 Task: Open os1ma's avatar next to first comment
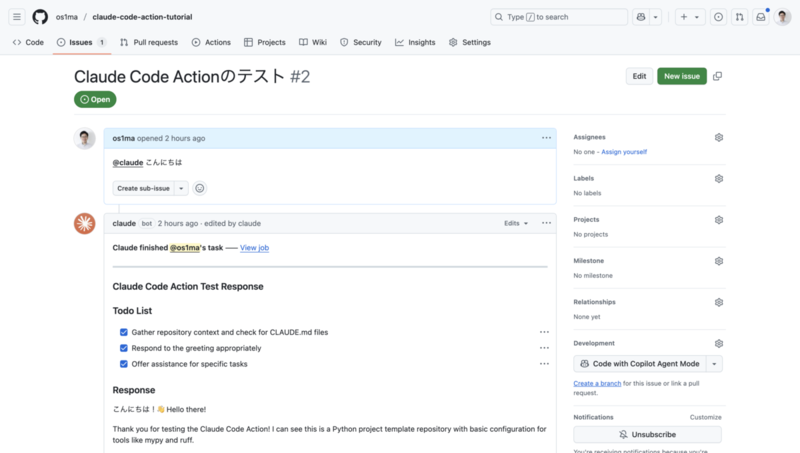[x=85, y=138]
